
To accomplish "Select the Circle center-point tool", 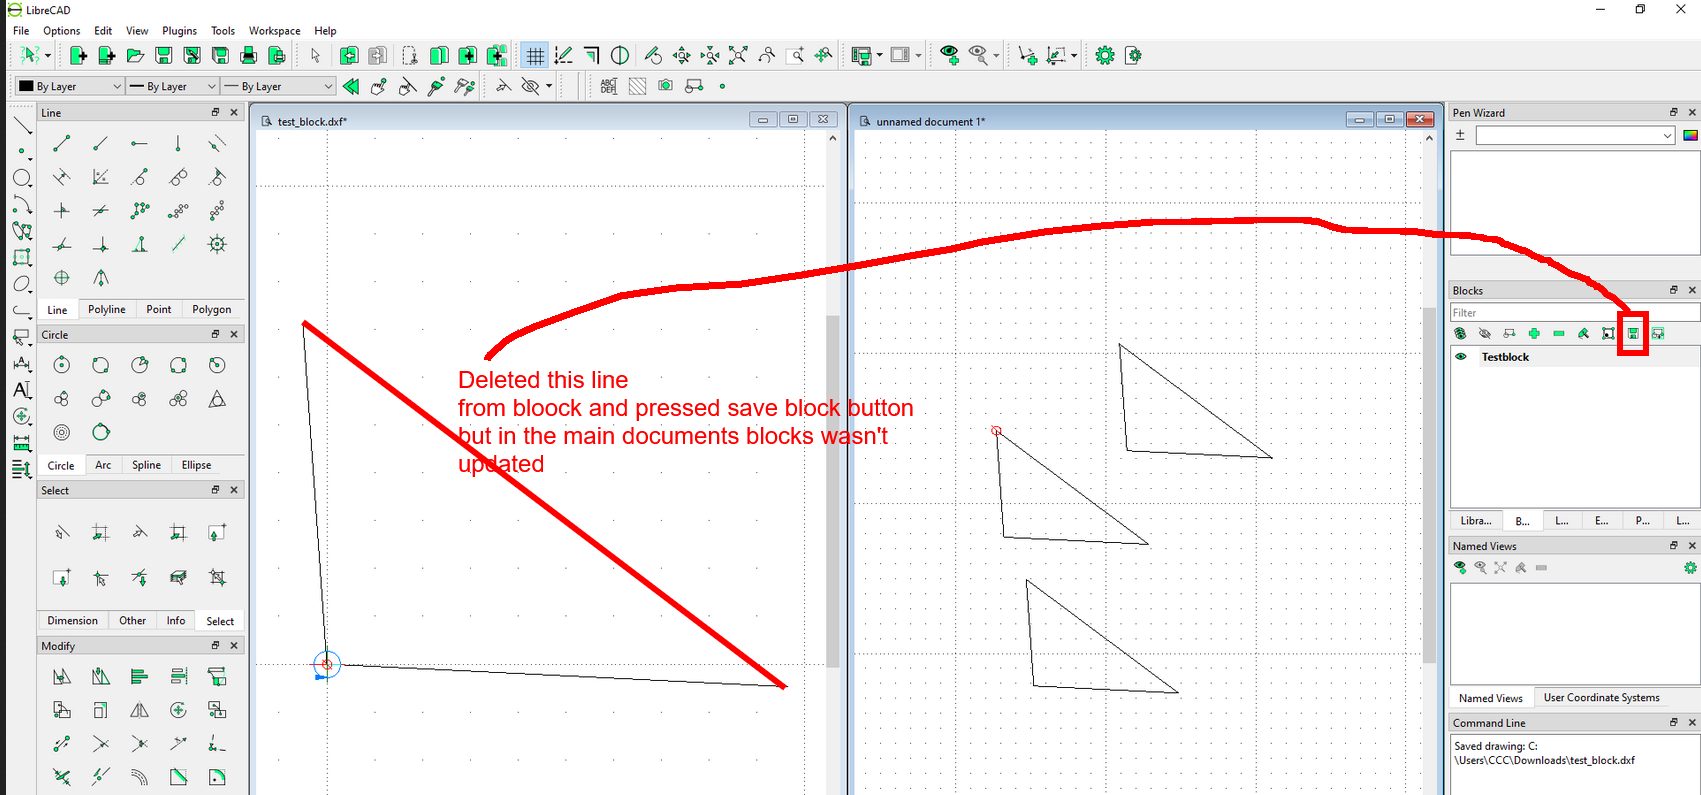I will [x=61, y=365].
